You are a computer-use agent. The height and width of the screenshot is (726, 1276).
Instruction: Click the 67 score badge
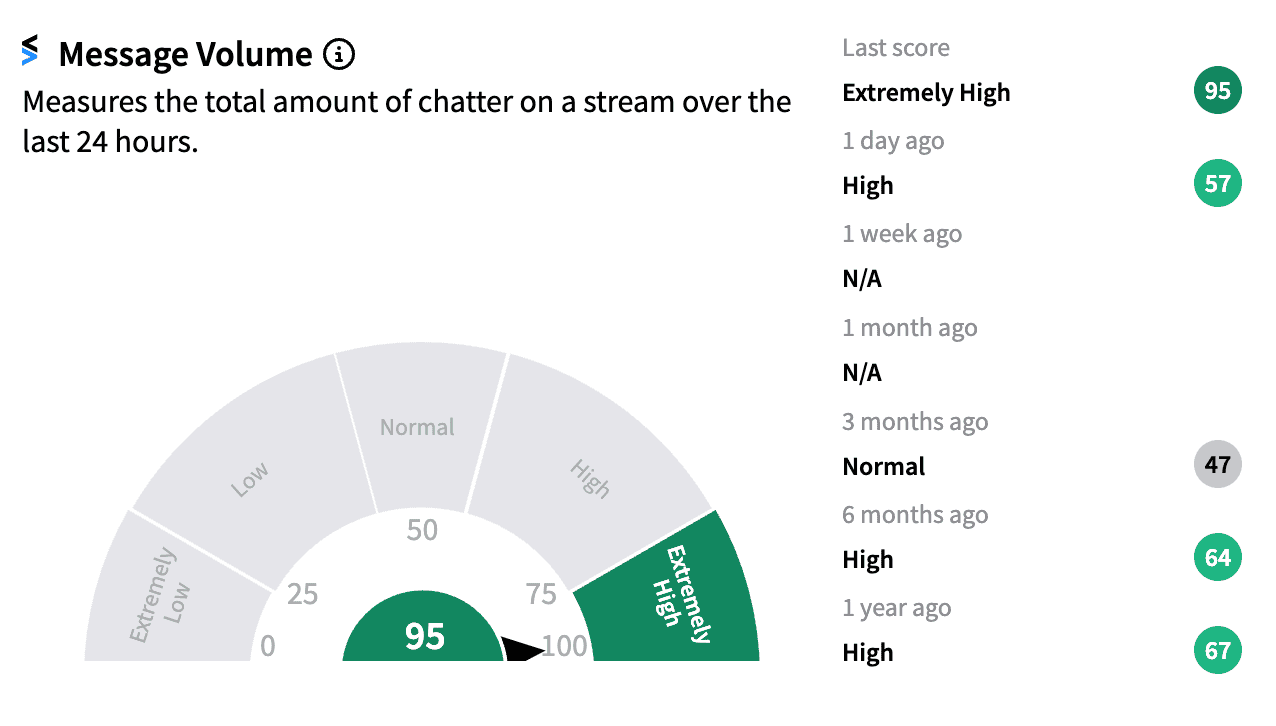[1217, 651]
